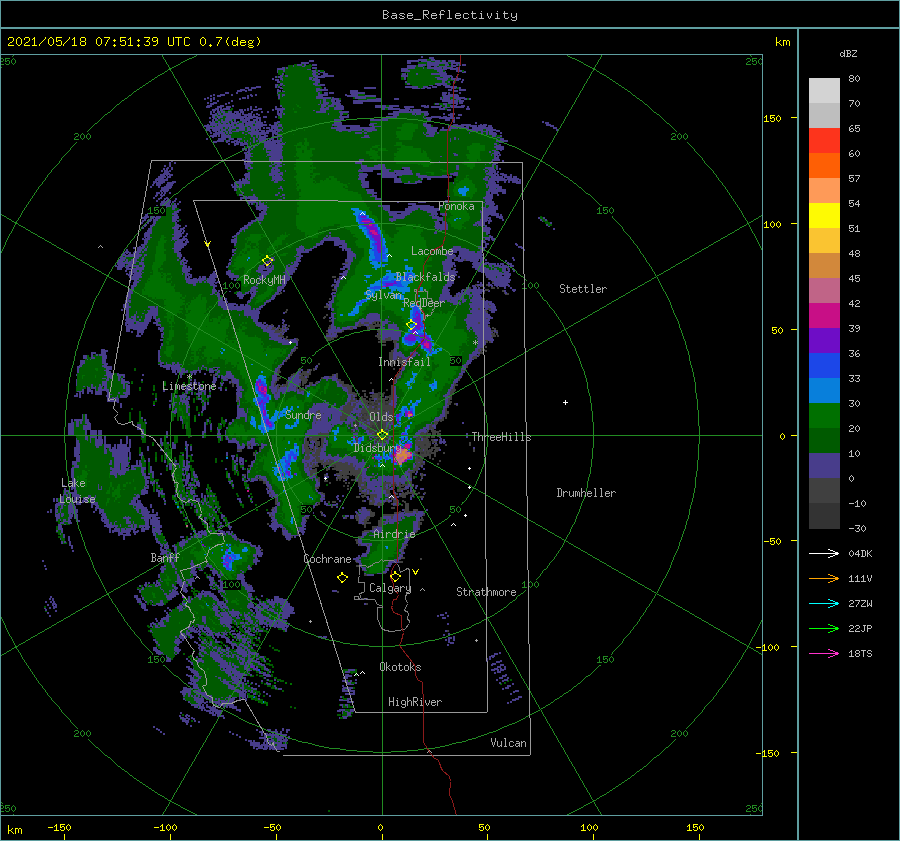Viewport: 900px width, 841px height.
Task: Click the Airdrie city label
Action: tap(394, 534)
